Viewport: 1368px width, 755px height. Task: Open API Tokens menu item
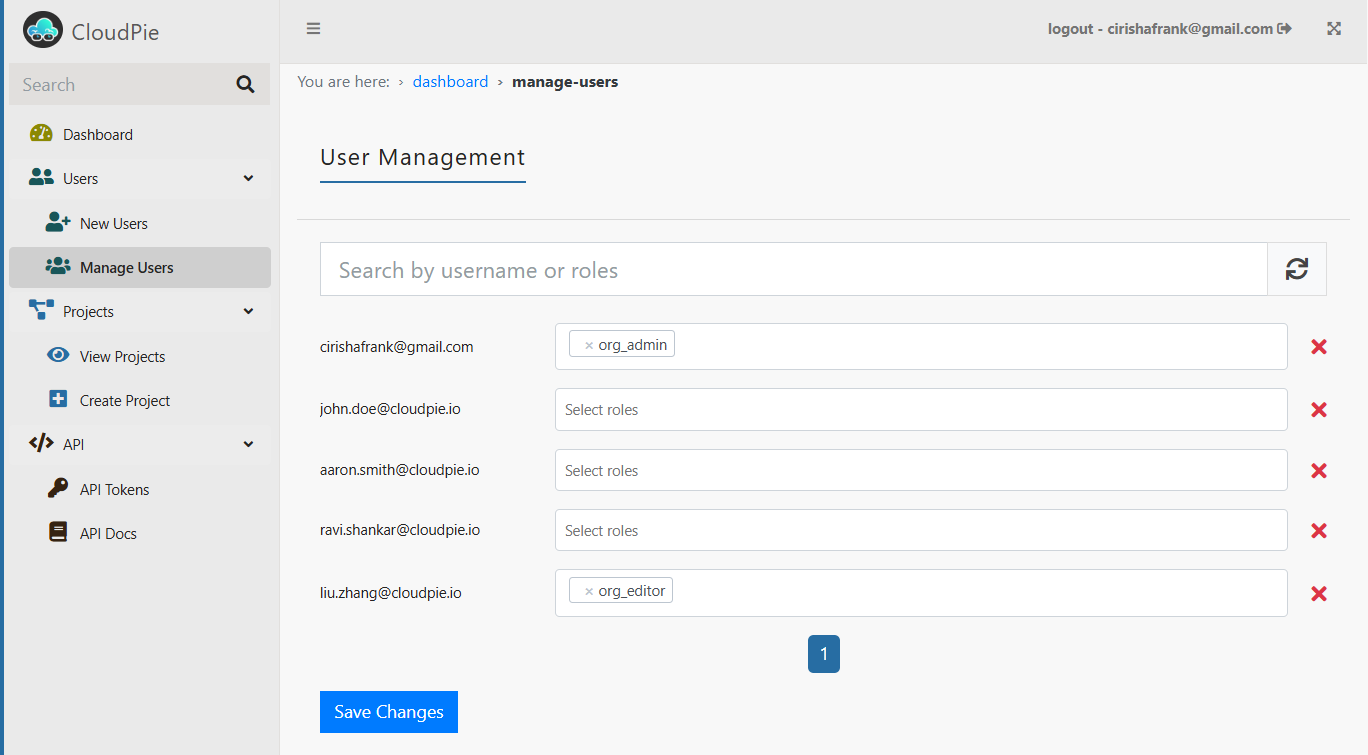(140, 489)
